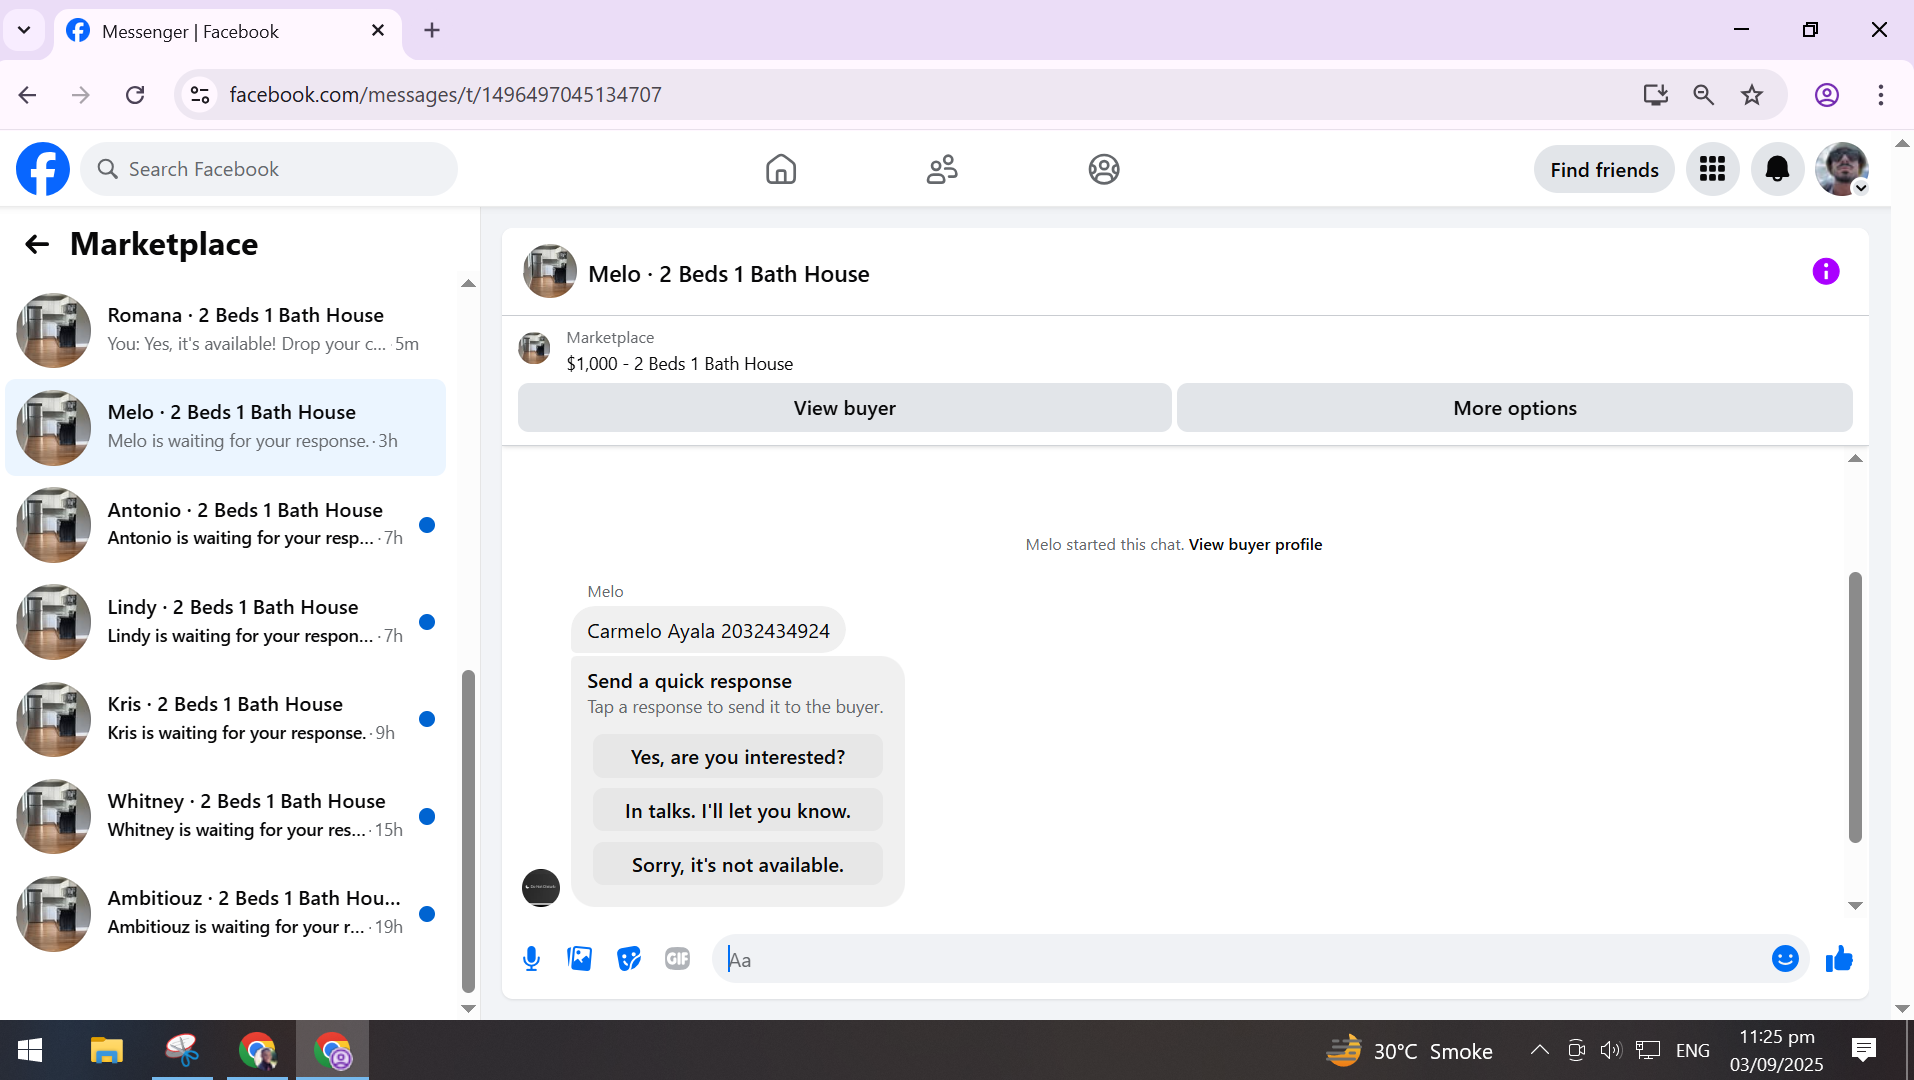
Task: Open the Facebook logo home link
Action: click(x=43, y=169)
